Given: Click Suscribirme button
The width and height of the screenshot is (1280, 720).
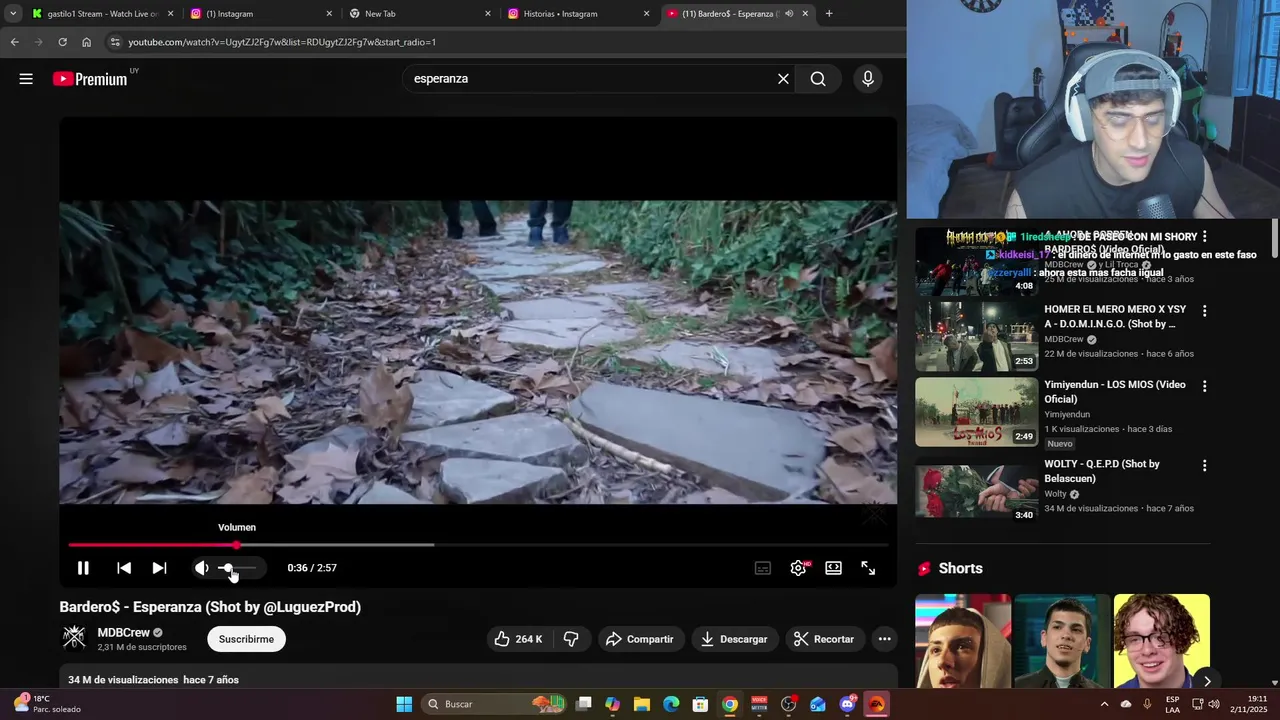Looking at the screenshot, I should (246, 639).
